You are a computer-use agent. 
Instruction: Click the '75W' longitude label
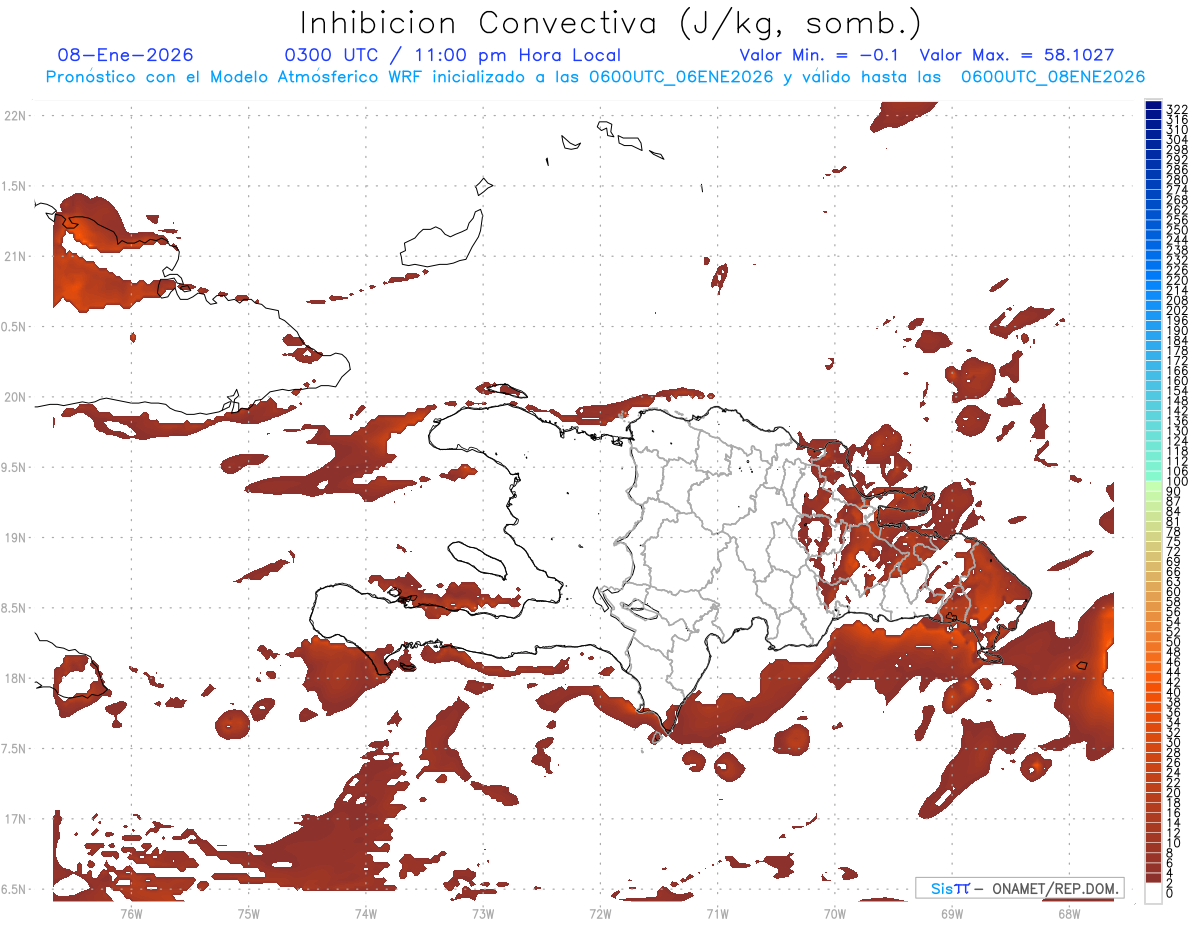(x=248, y=913)
